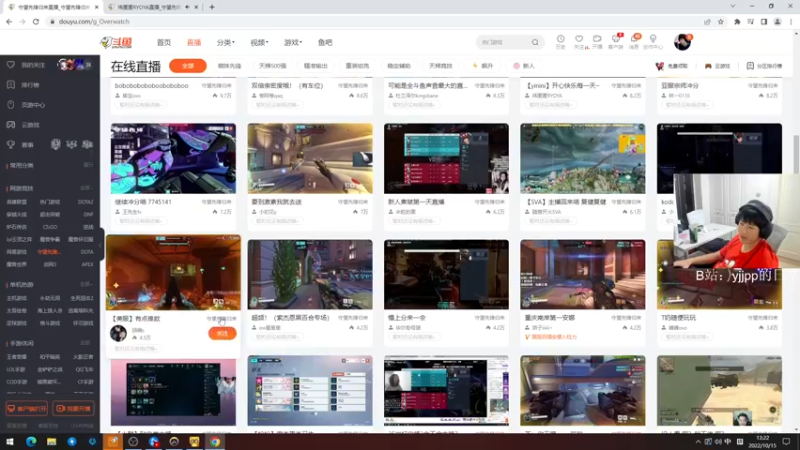This screenshot has height=450, width=800.
Task: Click the Windows Start button
Action: click(x=9, y=442)
